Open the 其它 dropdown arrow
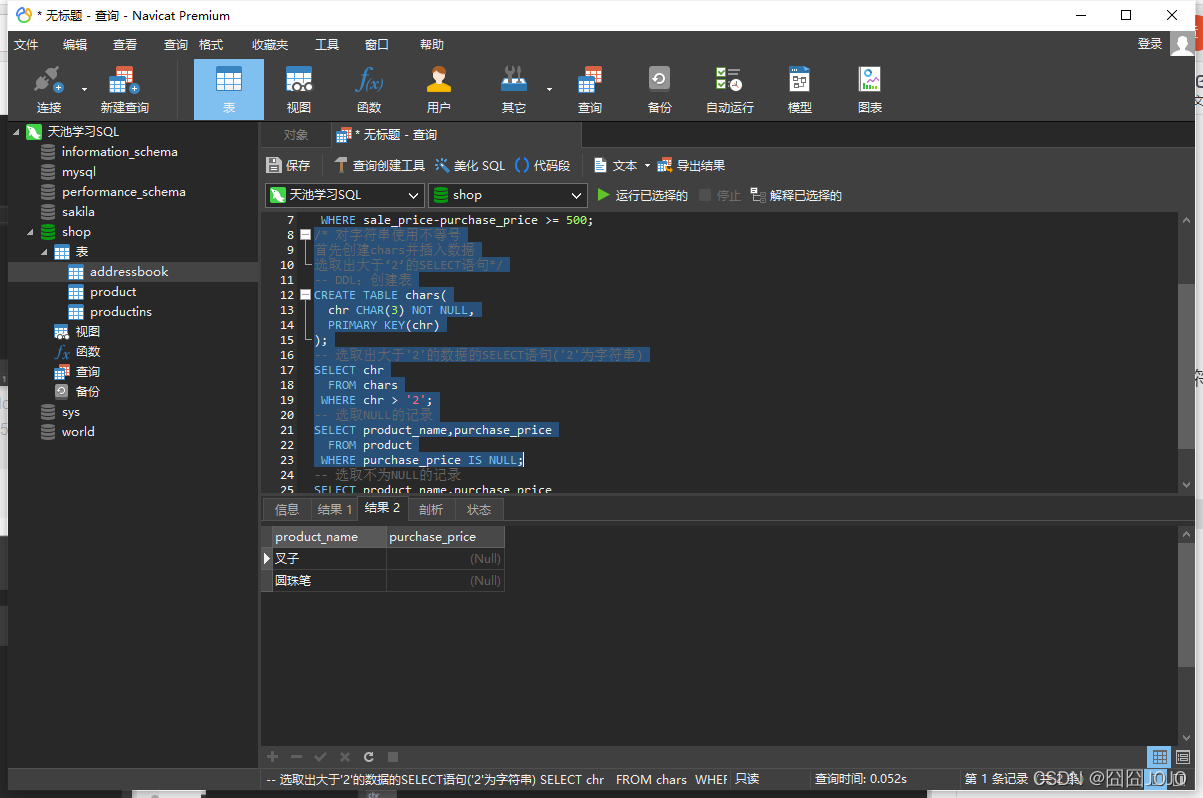The width and height of the screenshot is (1203, 798). pyautogui.click(x=549, y=90)
